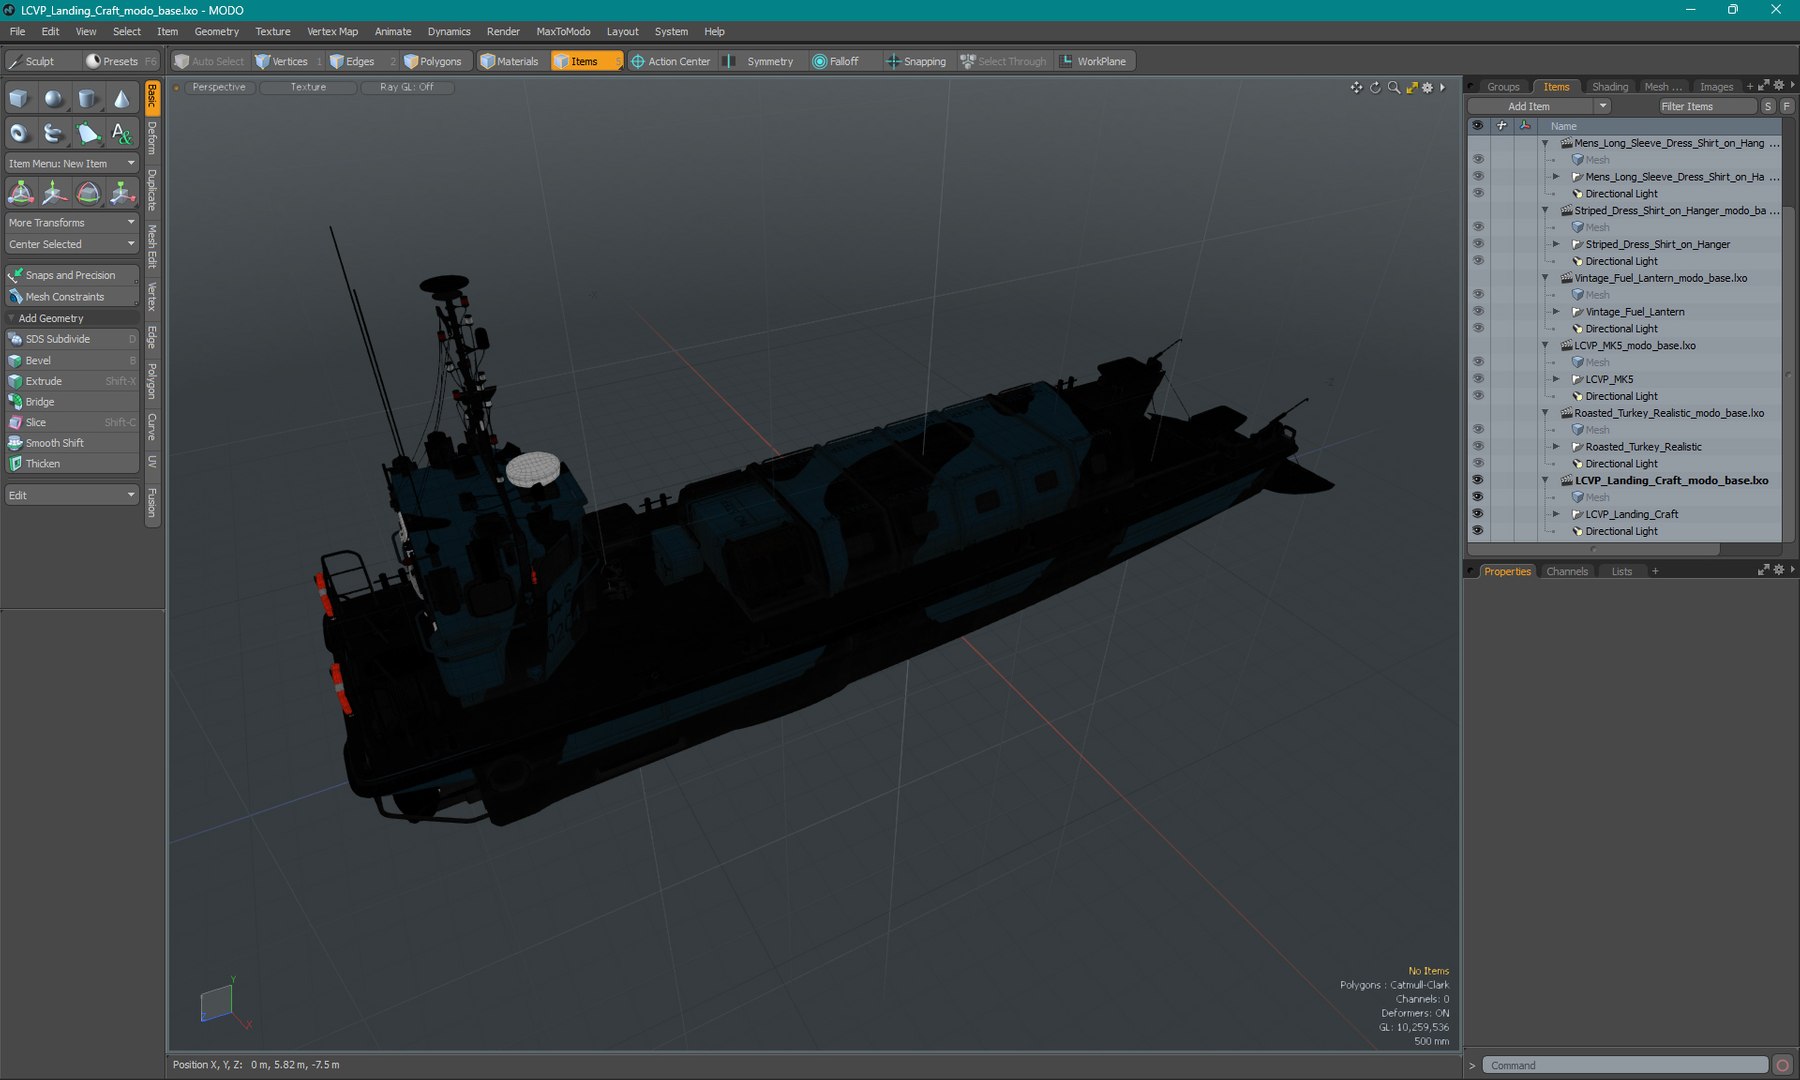This screenshot has height=1080, width=1800.
Task: Click the Bridge tool
Action: point(72,402)
